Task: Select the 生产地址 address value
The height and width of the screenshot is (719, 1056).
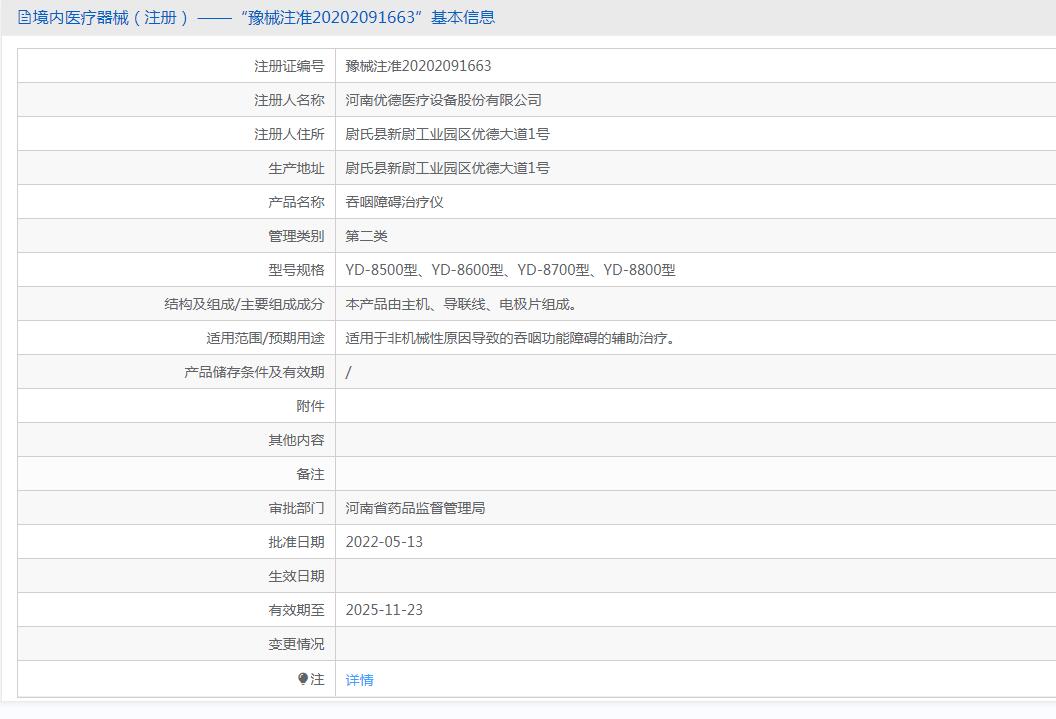Action: tap(447, 168)
